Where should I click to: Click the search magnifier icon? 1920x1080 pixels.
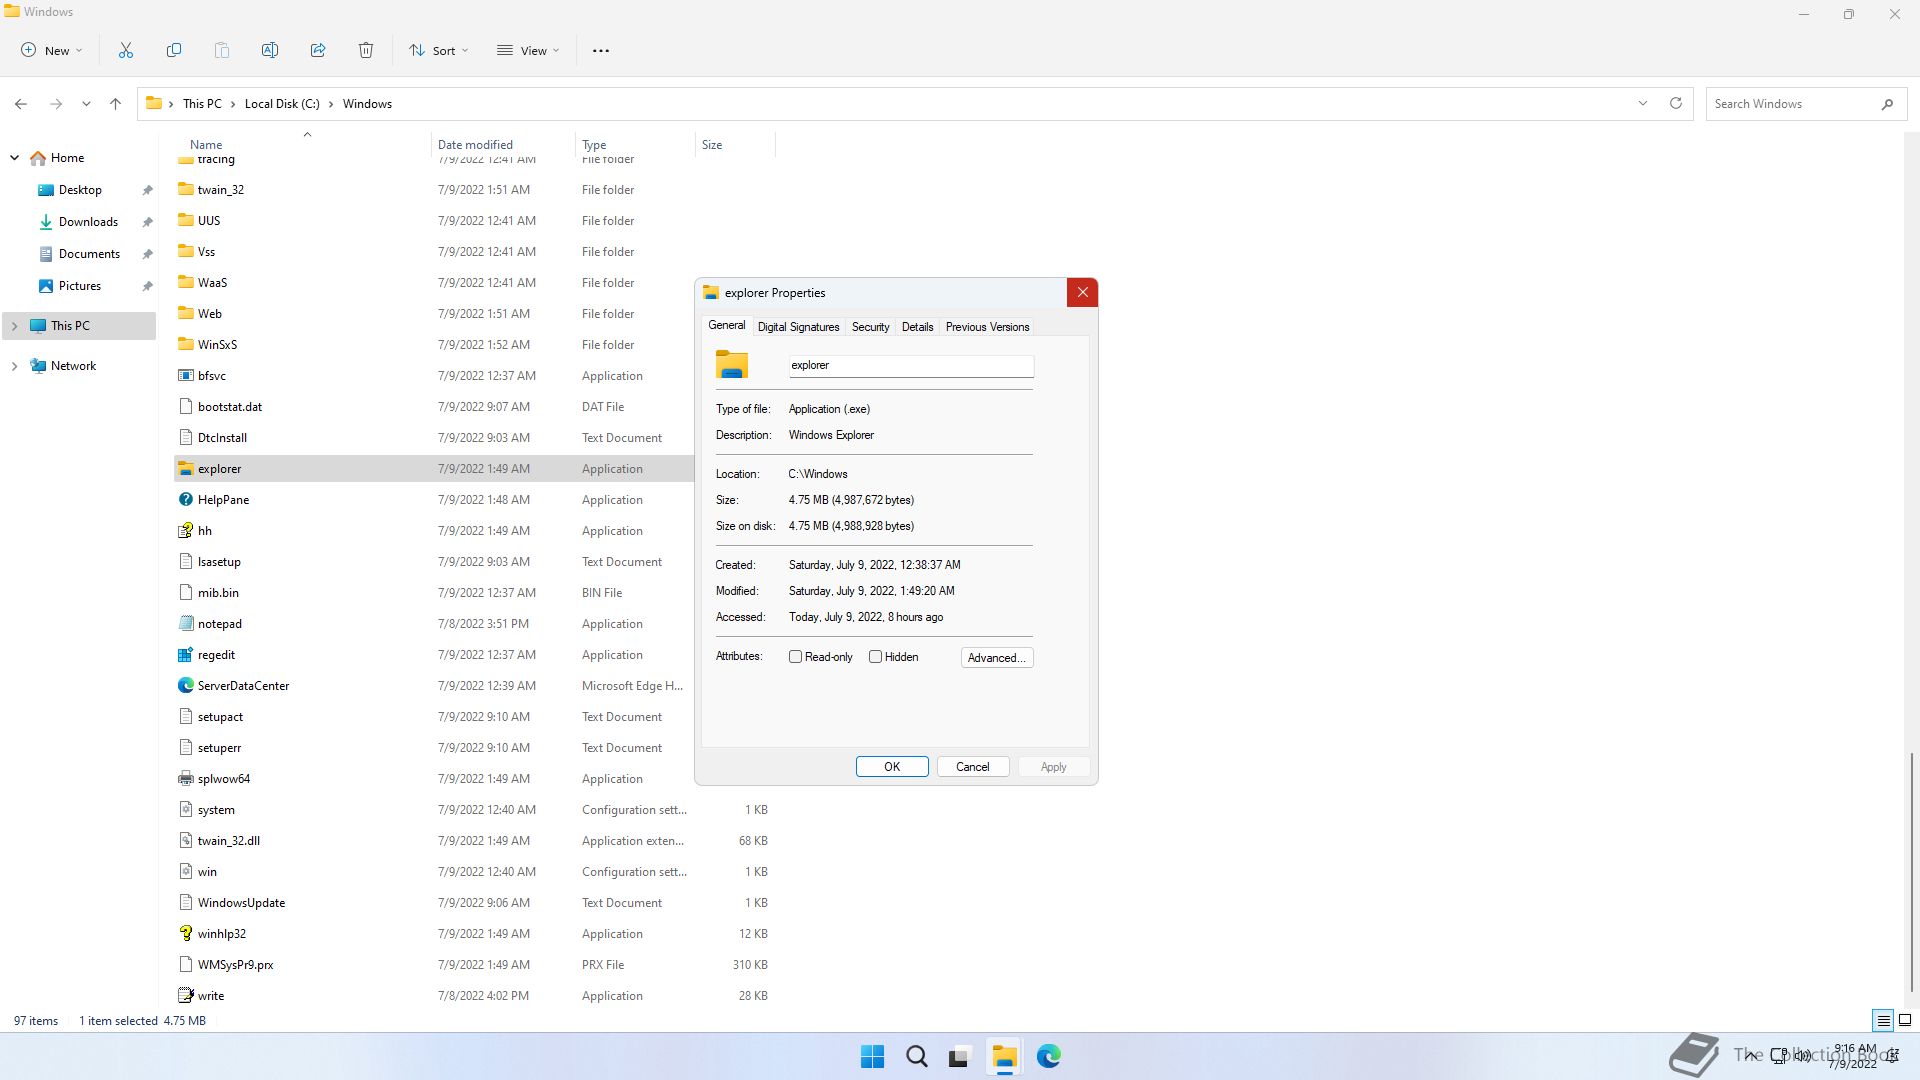[x=1887, y=104]
